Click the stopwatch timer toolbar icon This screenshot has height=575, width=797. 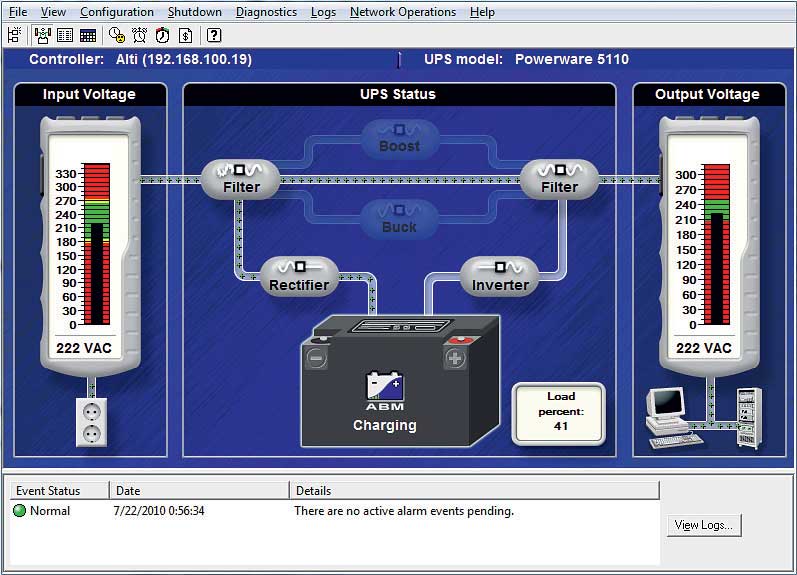(x=163, y=35)
